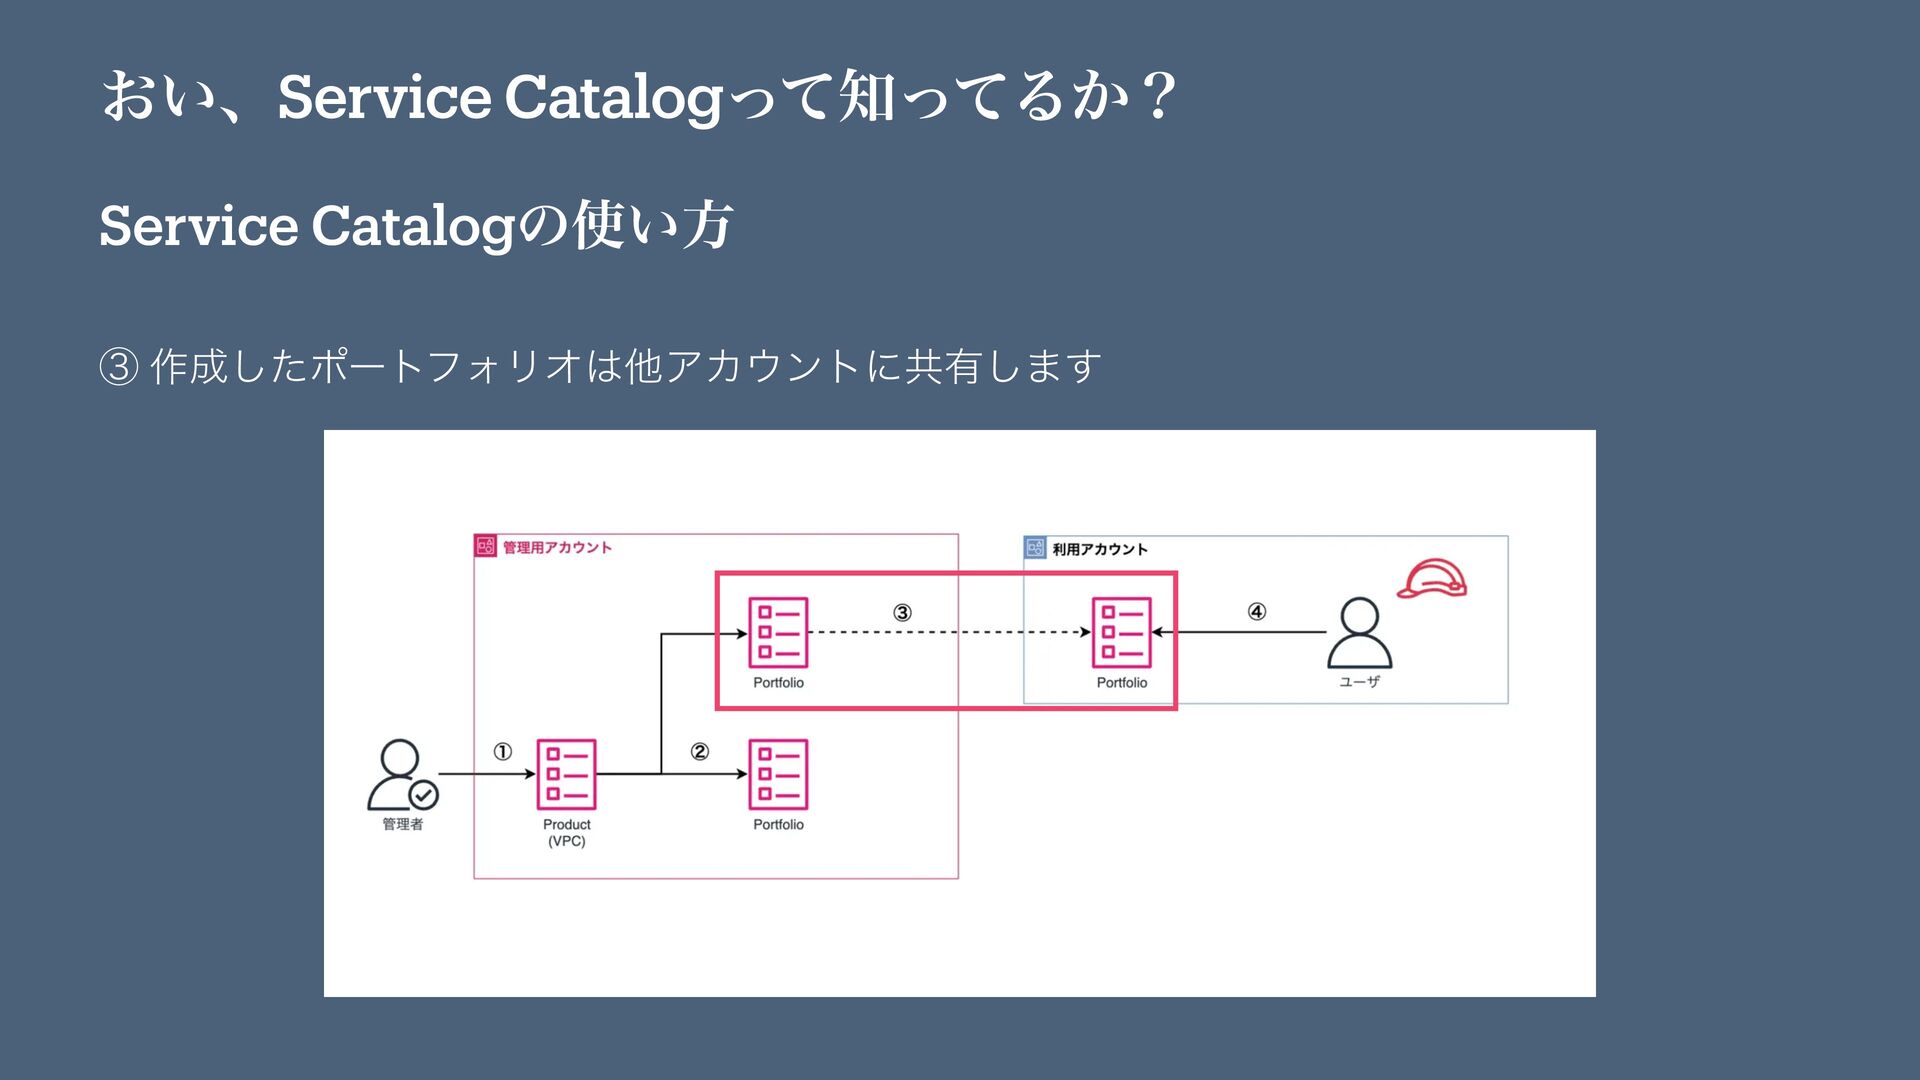Click the 管理用アカウント label text
1920x1080 pixels.
557,547
